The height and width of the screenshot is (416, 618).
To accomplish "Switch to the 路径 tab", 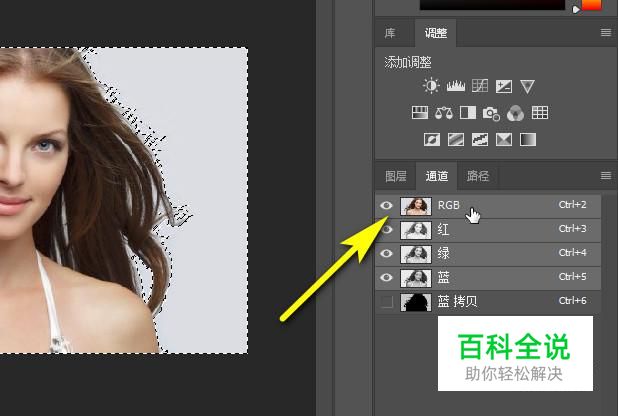I will 478,176.
